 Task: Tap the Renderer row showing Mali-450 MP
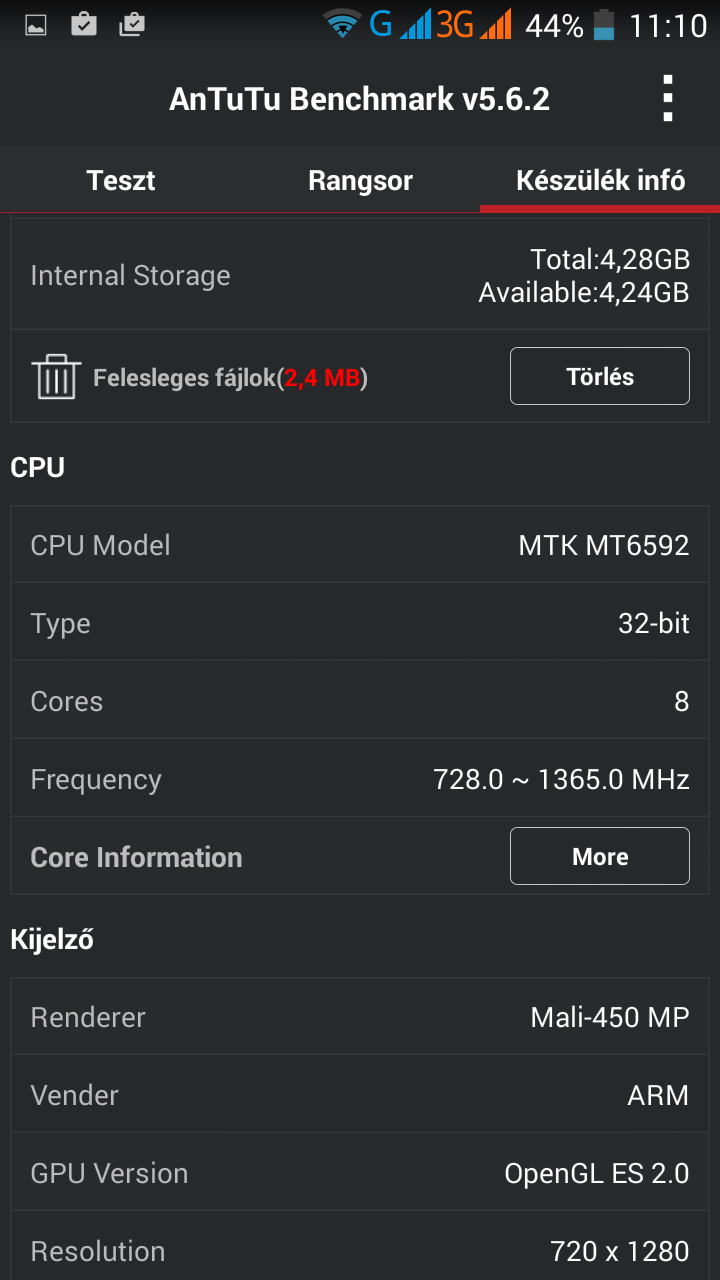360,1016
